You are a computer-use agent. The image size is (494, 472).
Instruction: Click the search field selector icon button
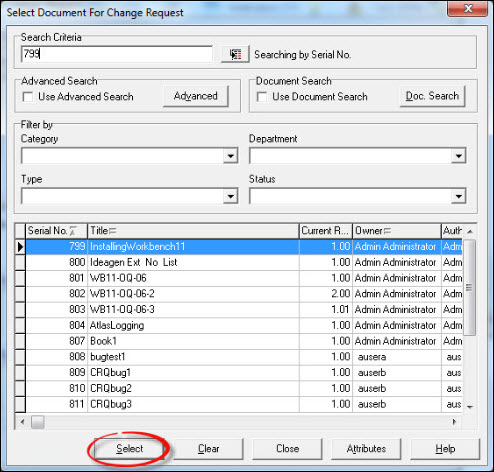pos(235,54)
